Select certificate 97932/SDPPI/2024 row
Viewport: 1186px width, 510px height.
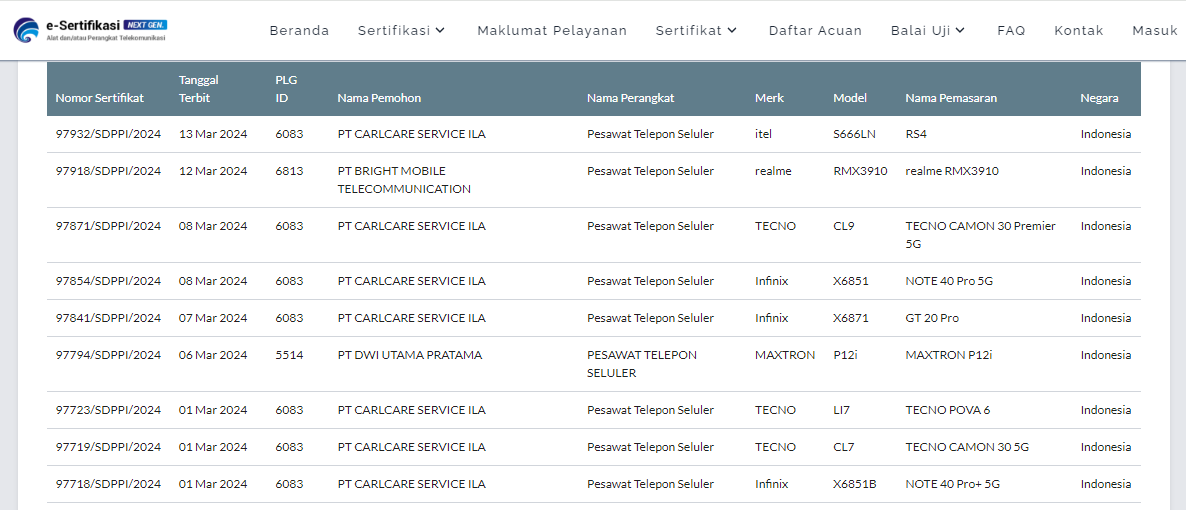pyautogui.click(x=594, y=134)
